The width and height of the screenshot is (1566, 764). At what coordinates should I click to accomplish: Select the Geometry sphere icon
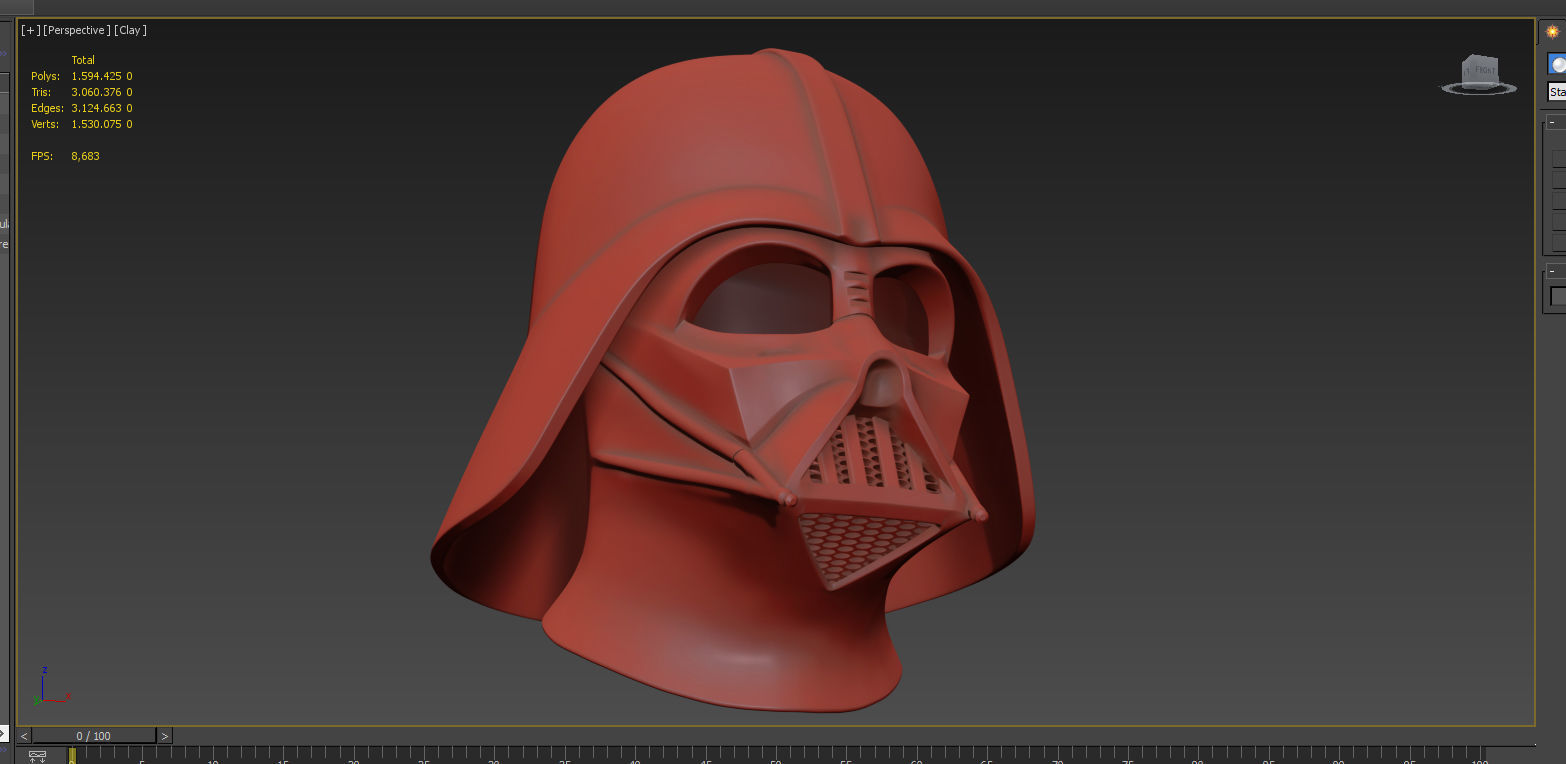[1557, 65]
